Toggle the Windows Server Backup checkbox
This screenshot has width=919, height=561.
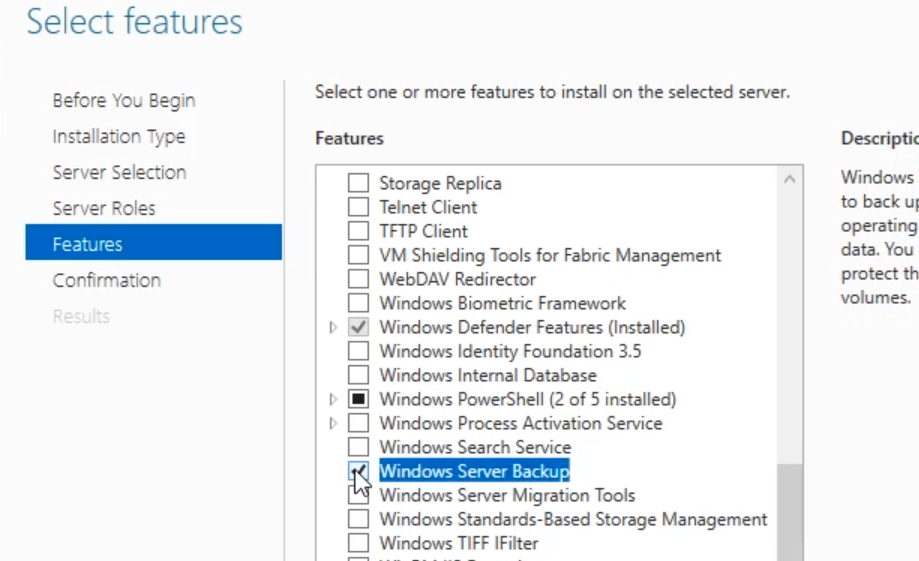coord(358,471)
